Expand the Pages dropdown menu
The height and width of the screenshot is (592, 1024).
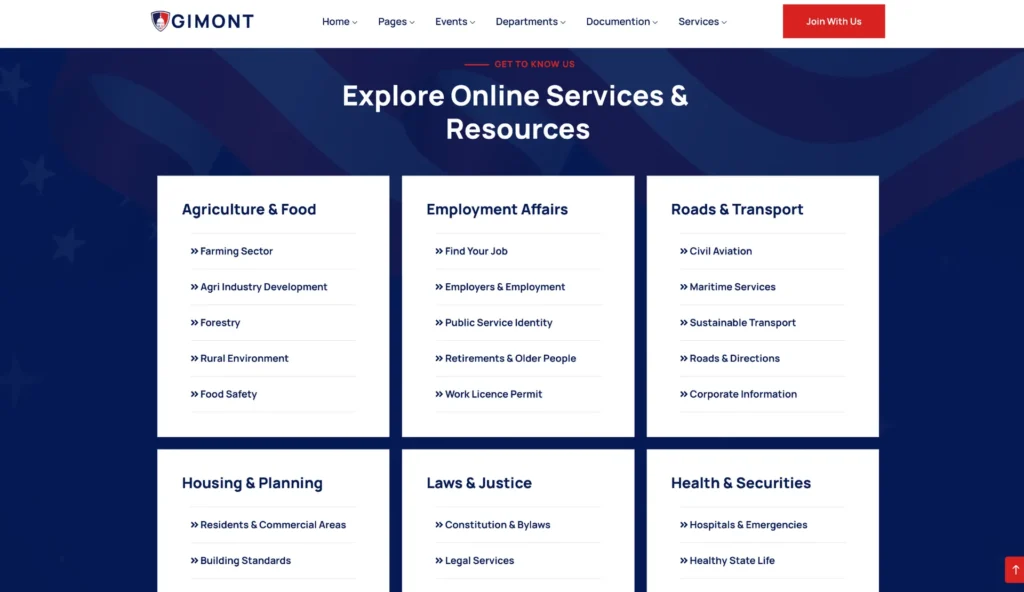(396, 22)
